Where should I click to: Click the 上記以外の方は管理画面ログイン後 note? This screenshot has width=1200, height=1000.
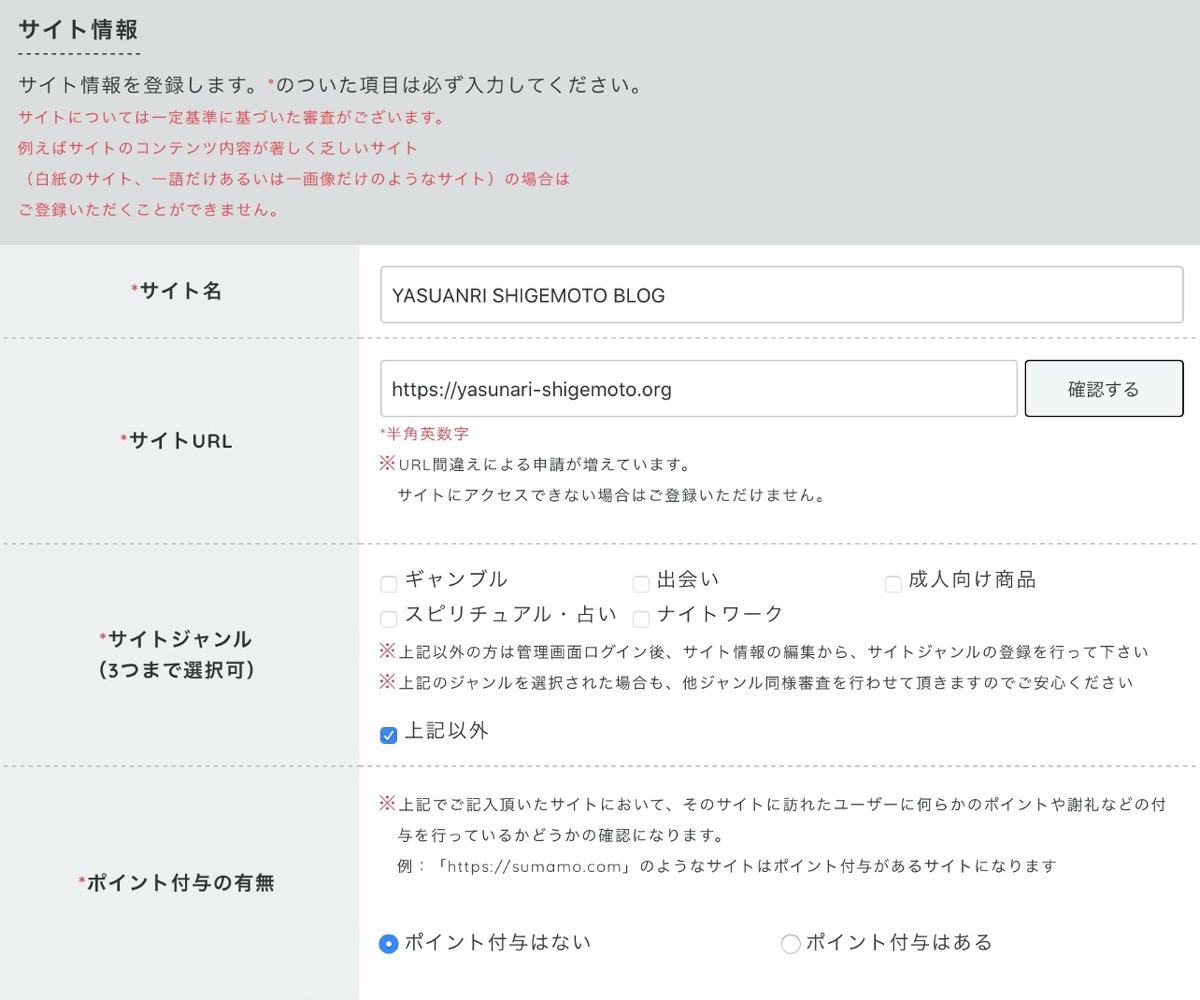(x=764, y=652)
